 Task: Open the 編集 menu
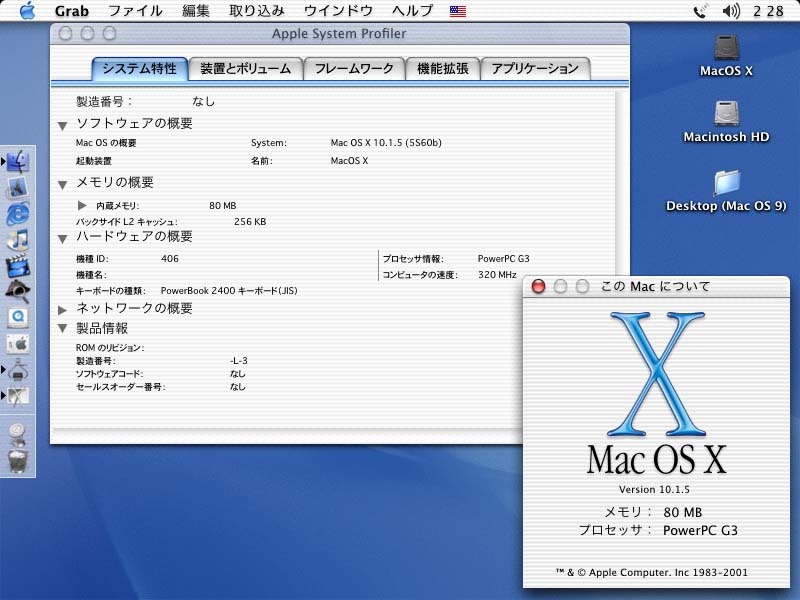point(196,11)
